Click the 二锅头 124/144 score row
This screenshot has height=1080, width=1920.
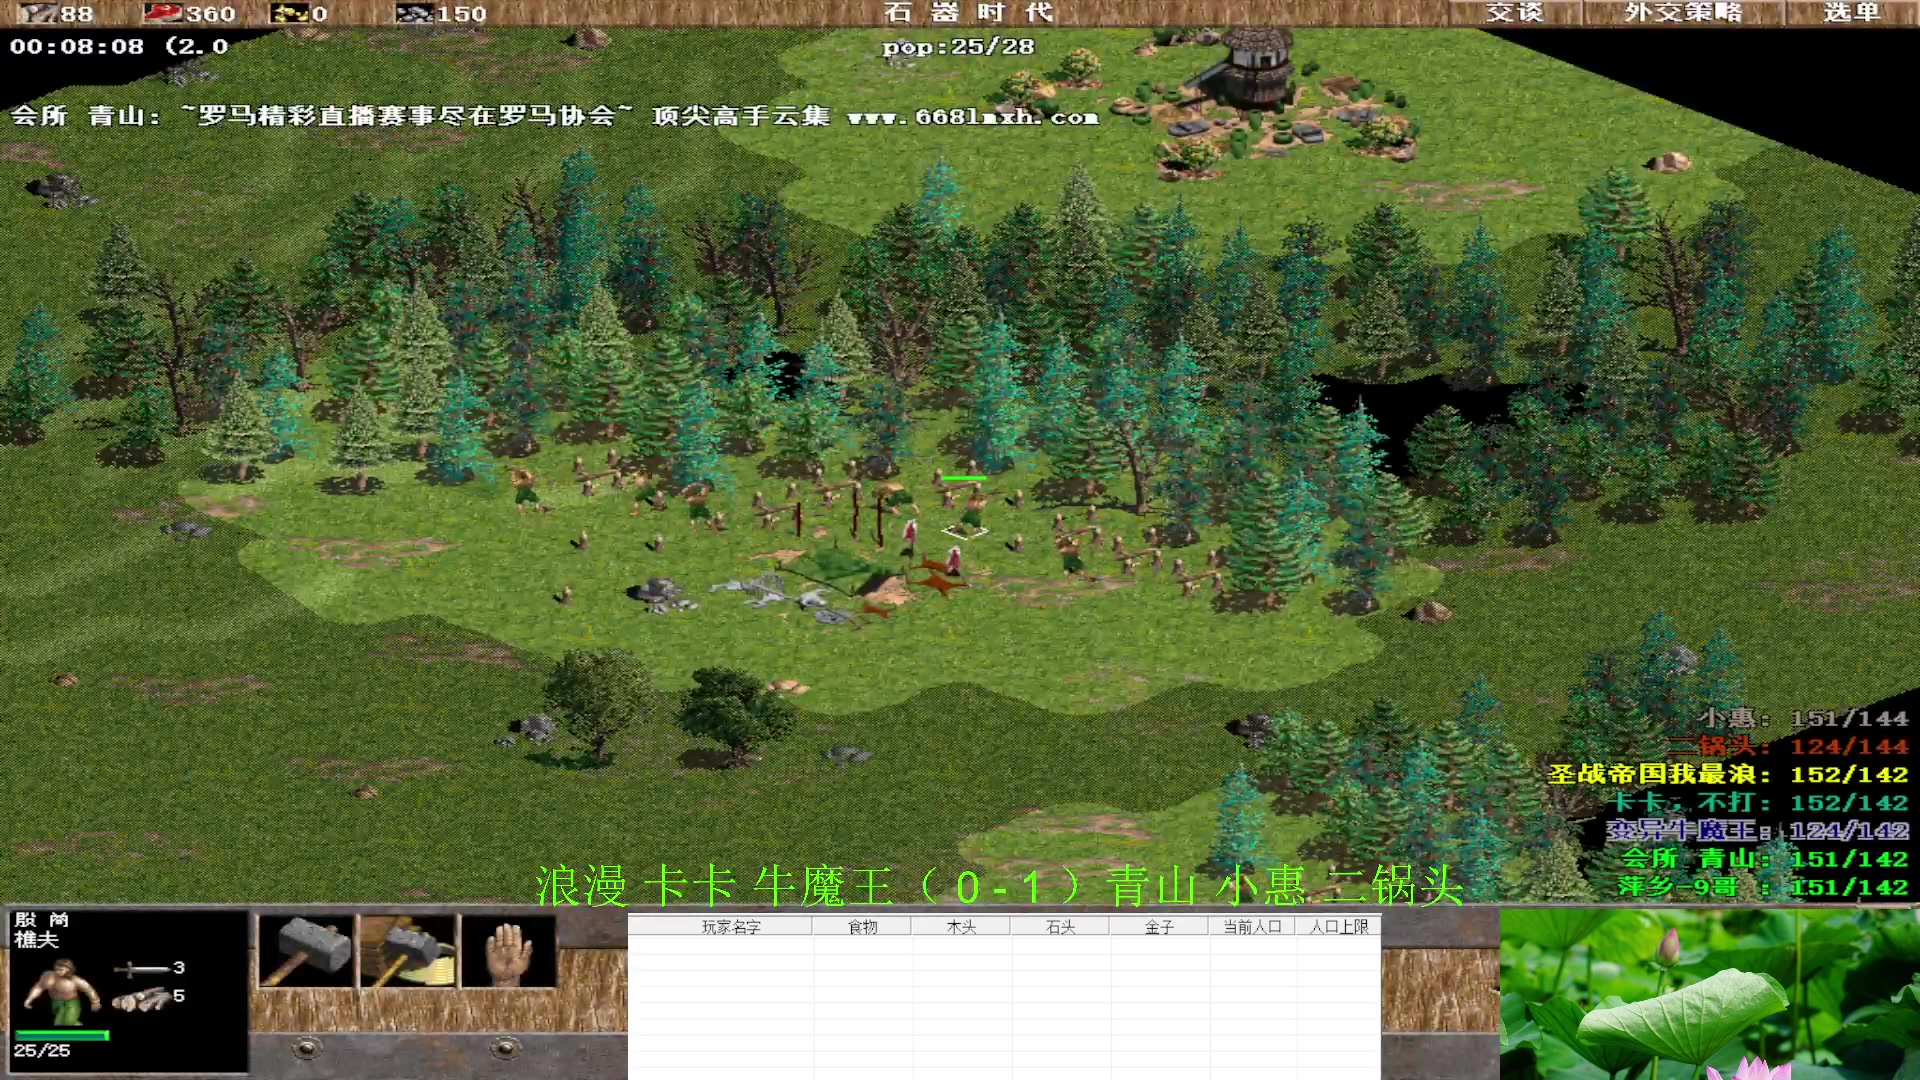1788,746
